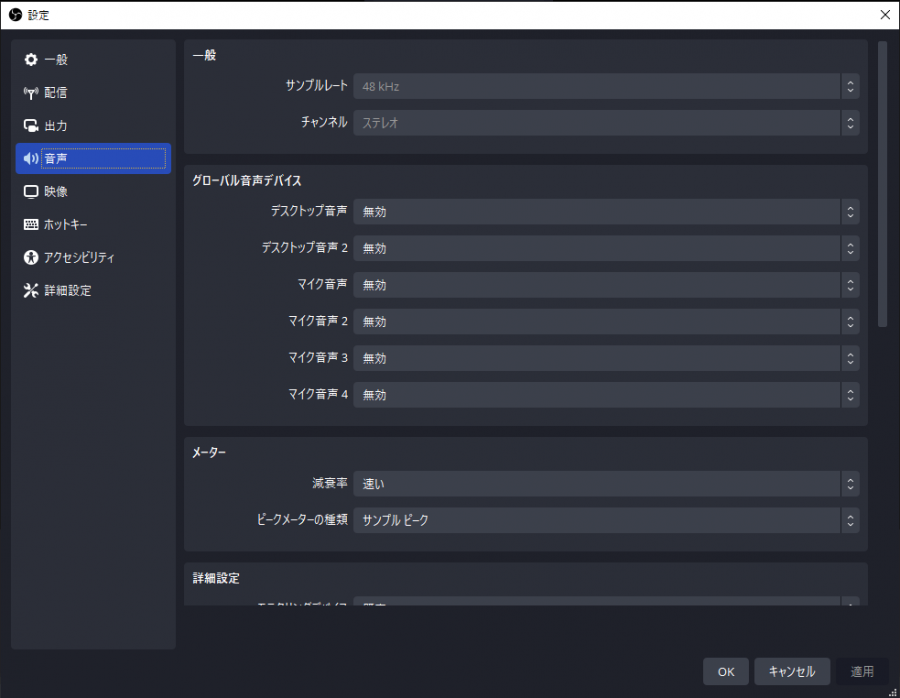
Task: Open the 一般 (General) settings icon
Action: pyautogui.click(x=31, y=60)
